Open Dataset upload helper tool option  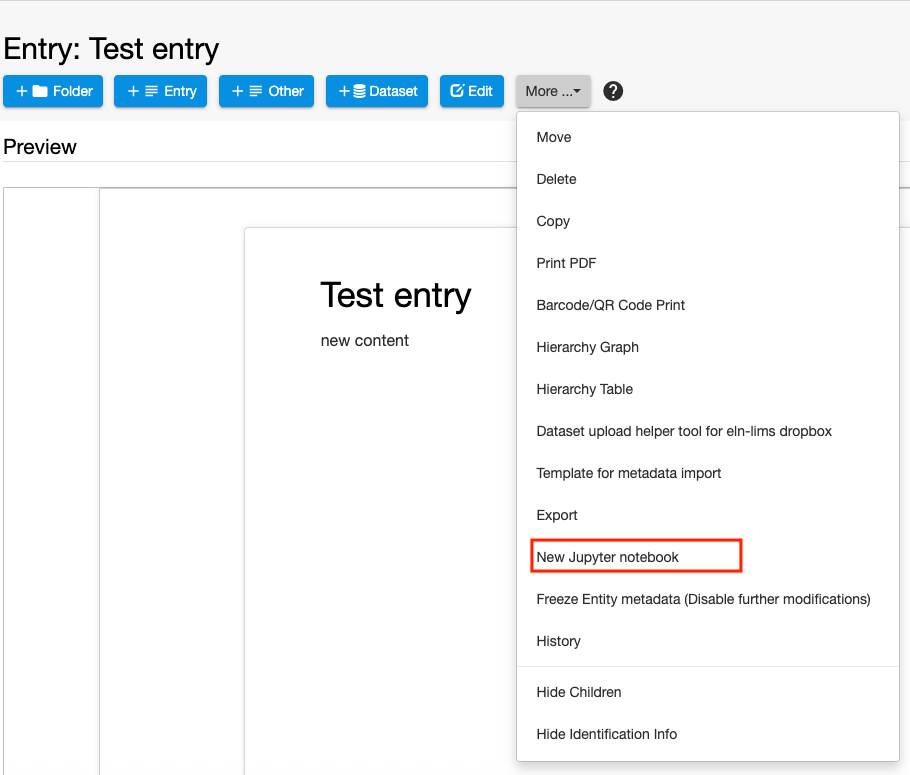coord(707,431)
